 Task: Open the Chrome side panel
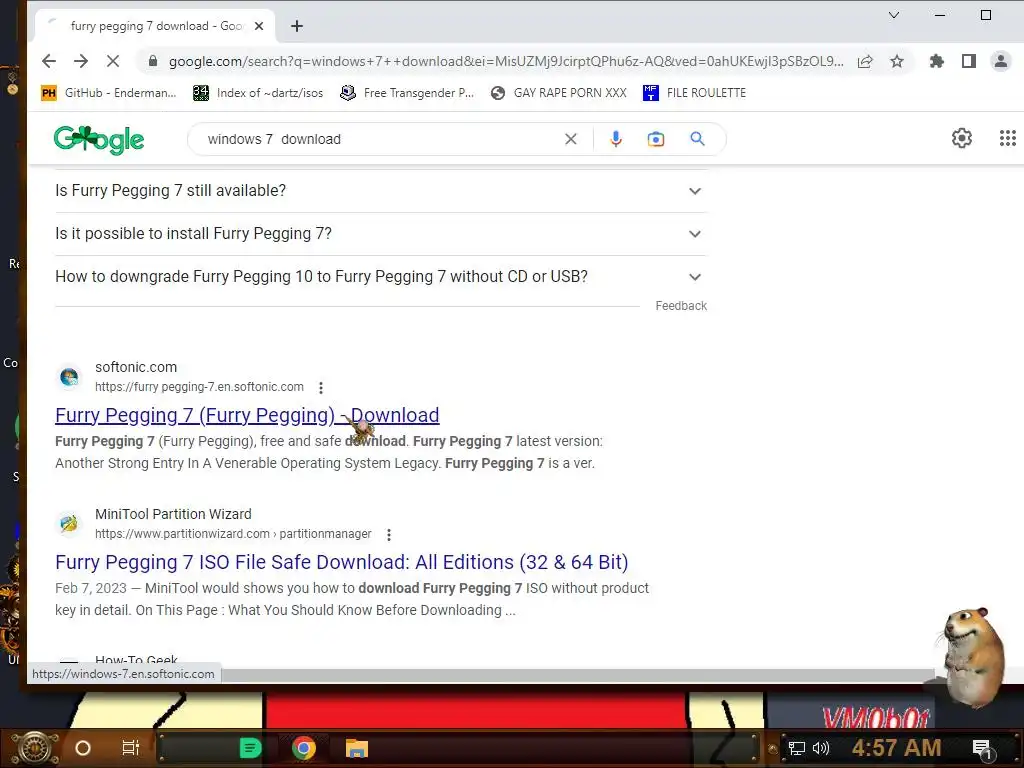pos(968,61)
